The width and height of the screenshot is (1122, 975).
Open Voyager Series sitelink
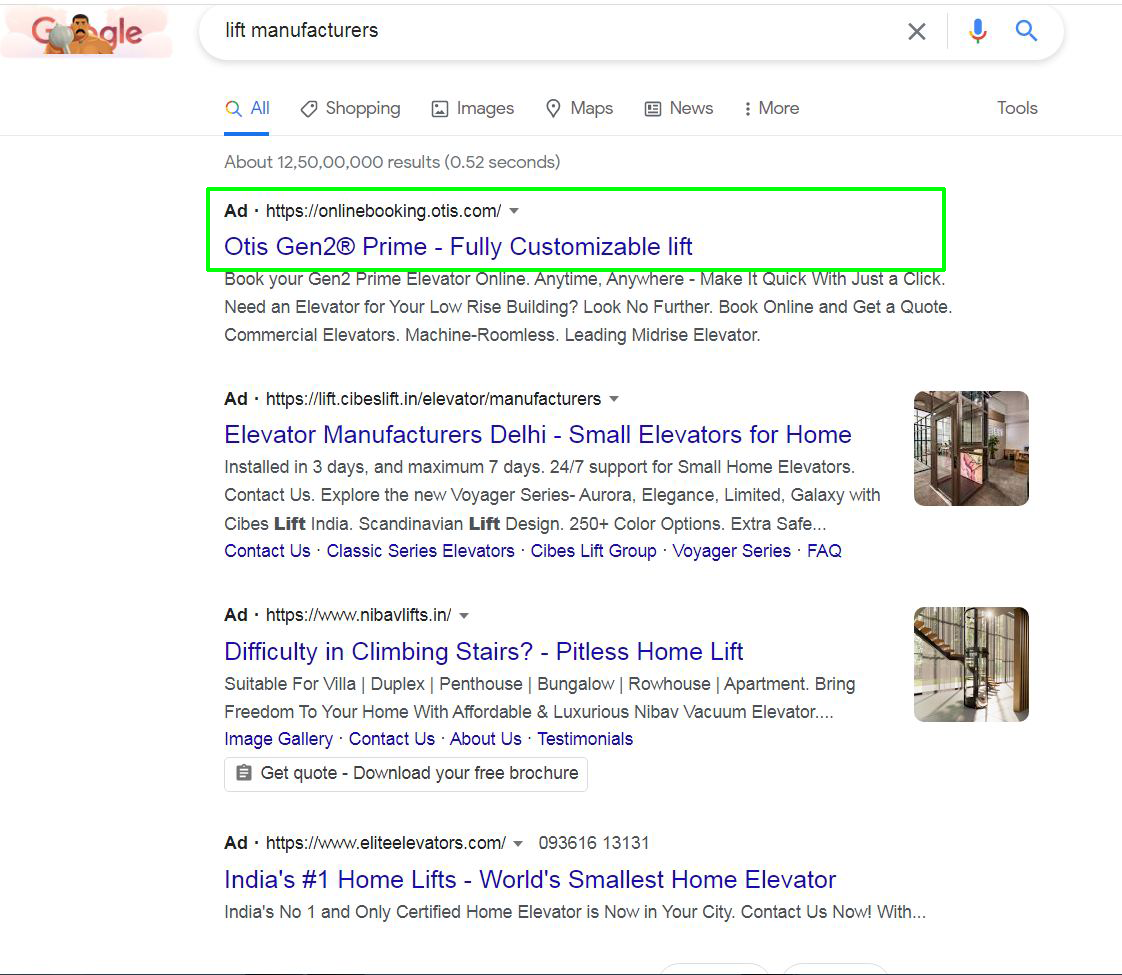click(x=731, y=551)
